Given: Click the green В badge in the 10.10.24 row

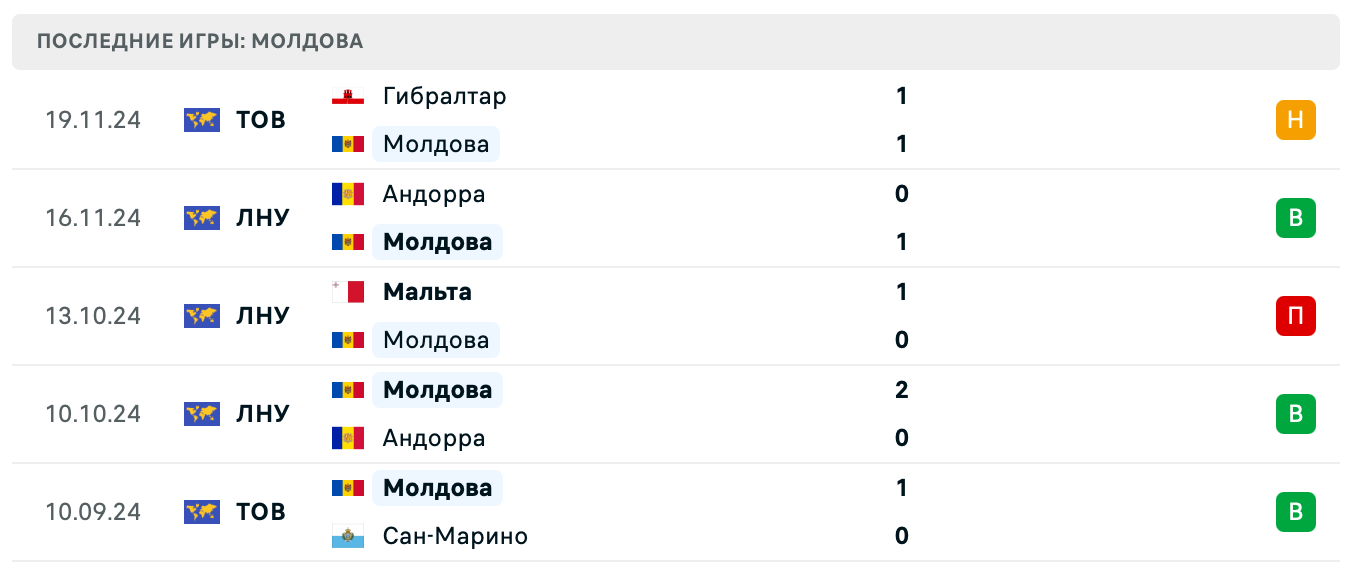Looking at the screenshot, I should point(1296,413).
